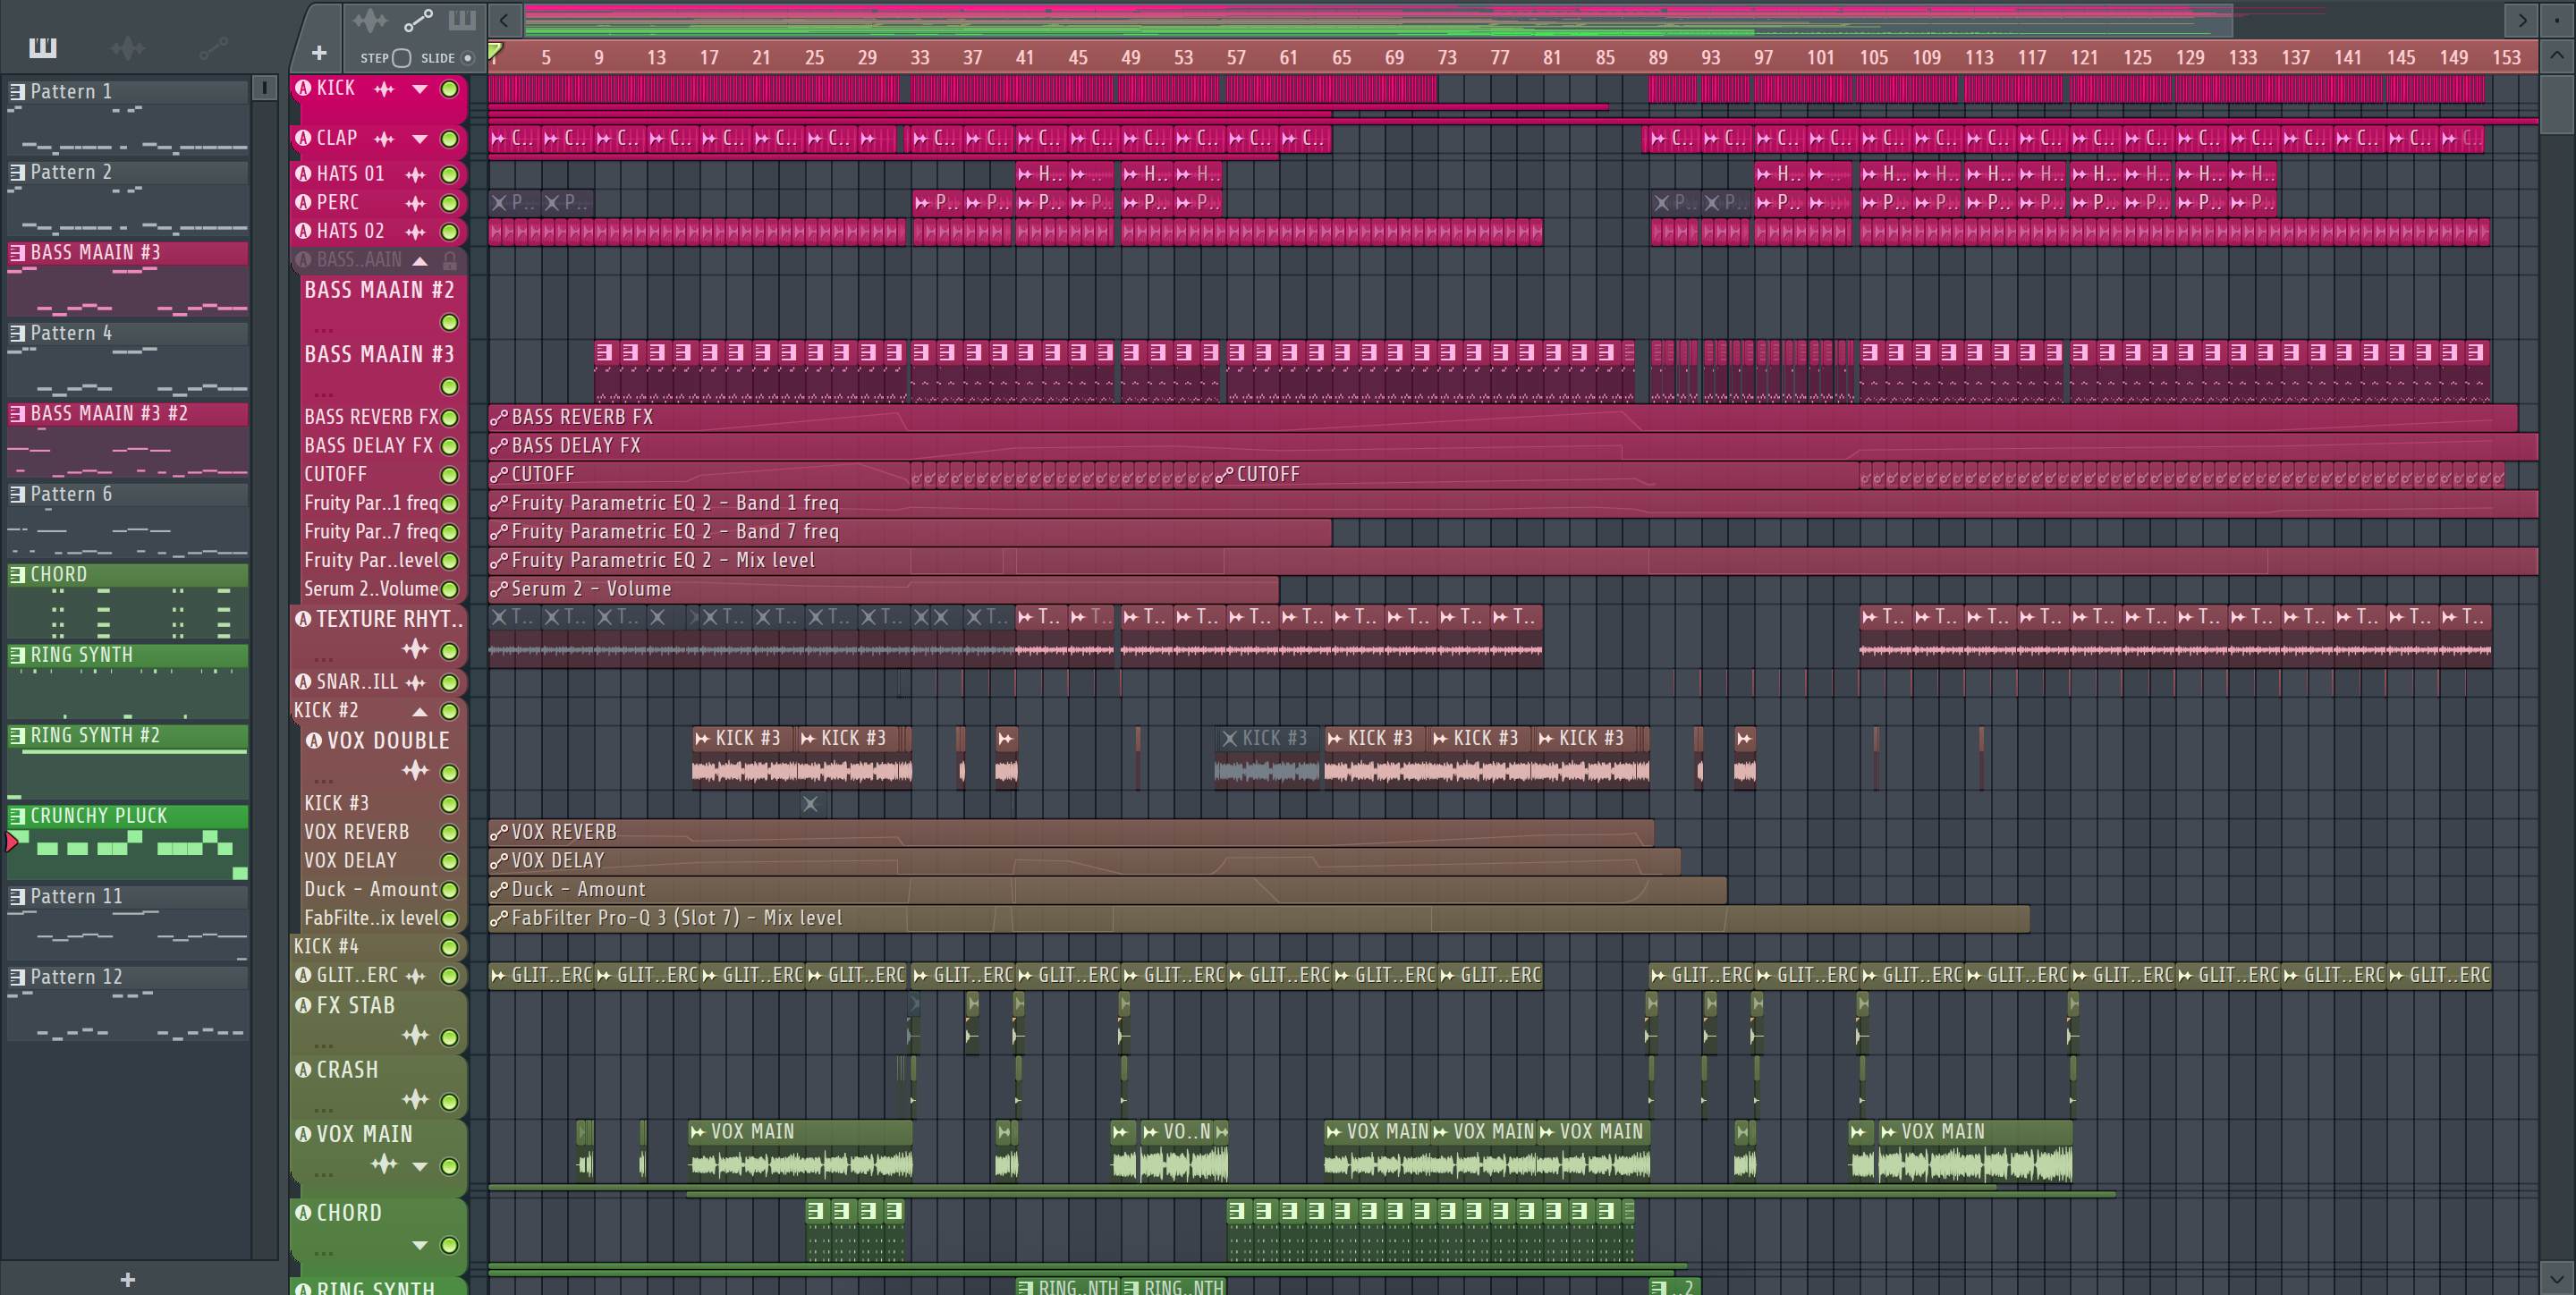The width and height of the screenshot is (2576, 1295).
Task: Toggle mute on BASS REVERB FX track
Action: [450, 418]
